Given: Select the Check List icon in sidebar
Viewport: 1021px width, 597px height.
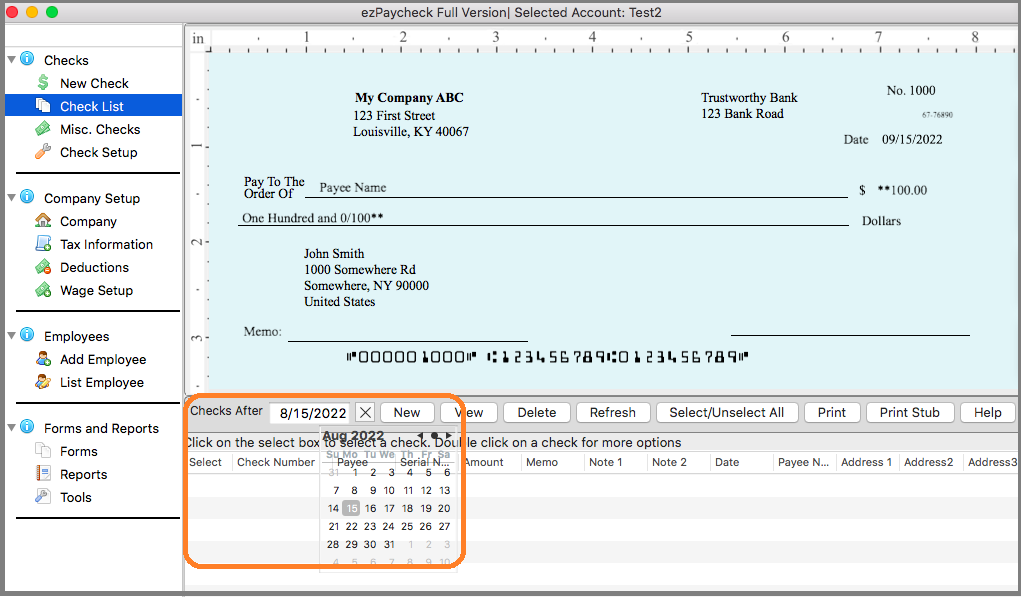Looking at the screenshot, I should coord(43,106).
